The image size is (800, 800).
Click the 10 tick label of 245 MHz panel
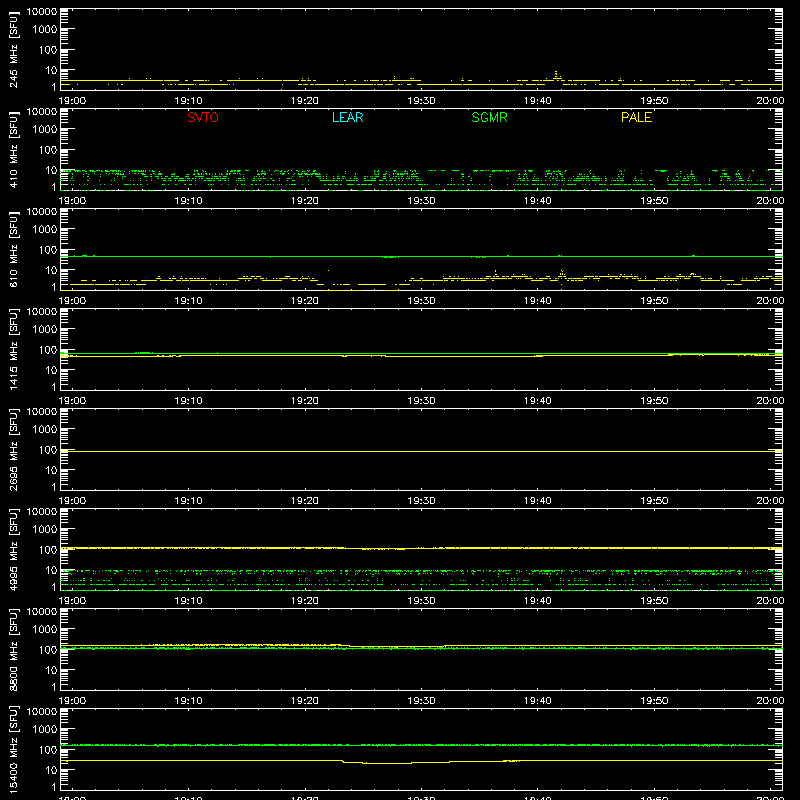51,70
